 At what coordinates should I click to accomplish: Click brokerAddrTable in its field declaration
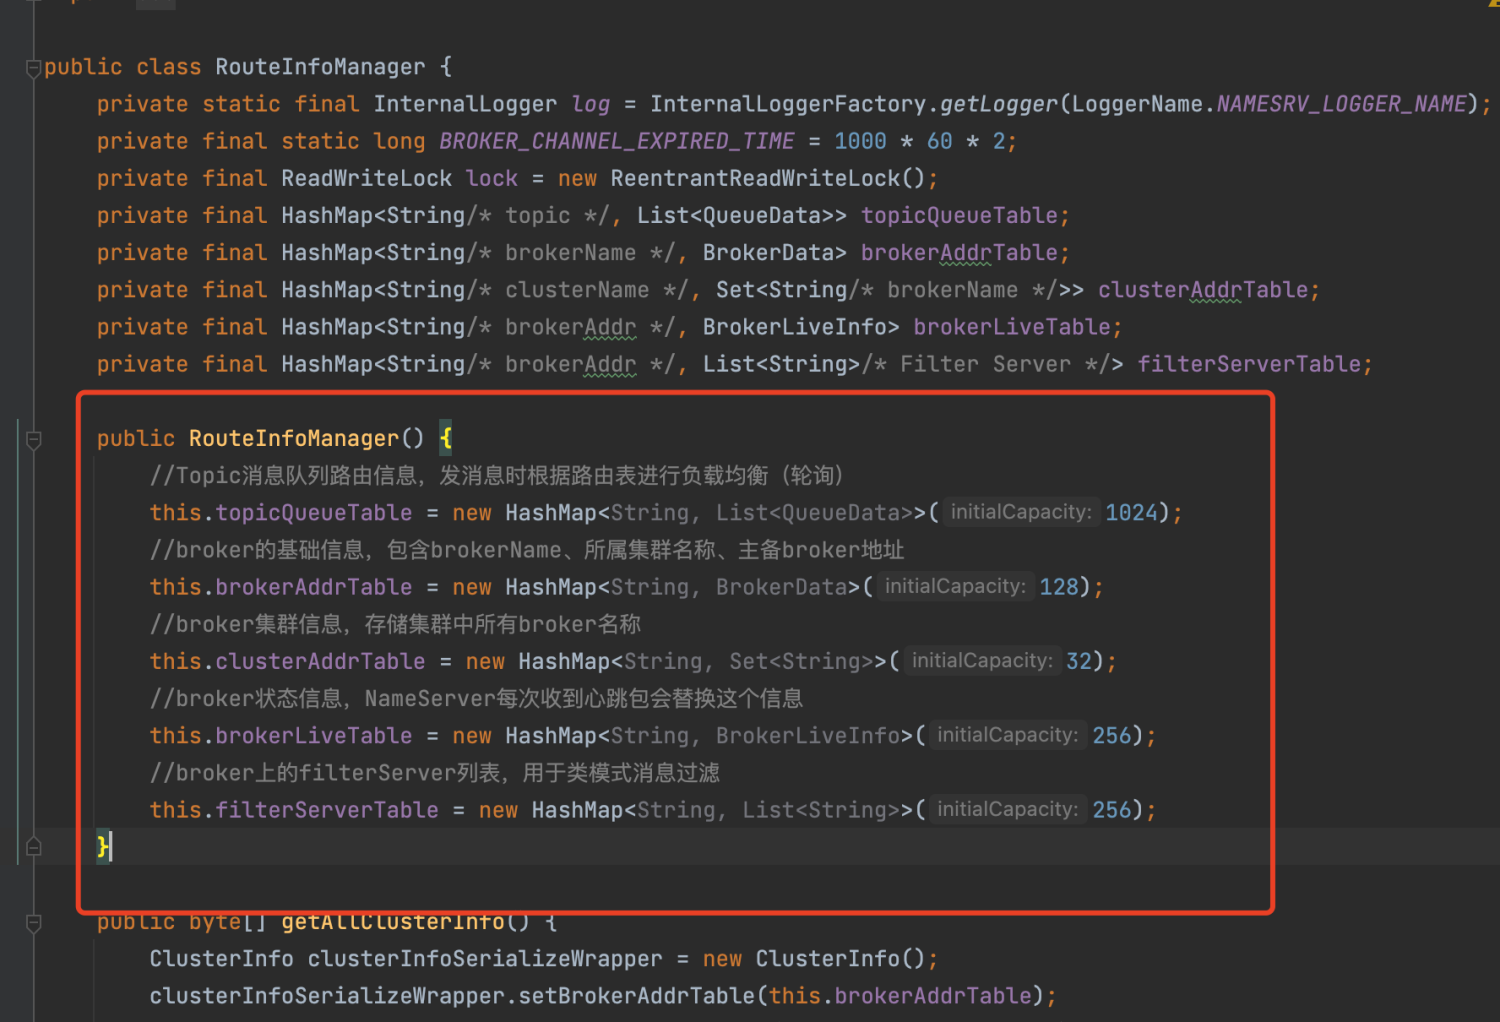coord(959,252)
